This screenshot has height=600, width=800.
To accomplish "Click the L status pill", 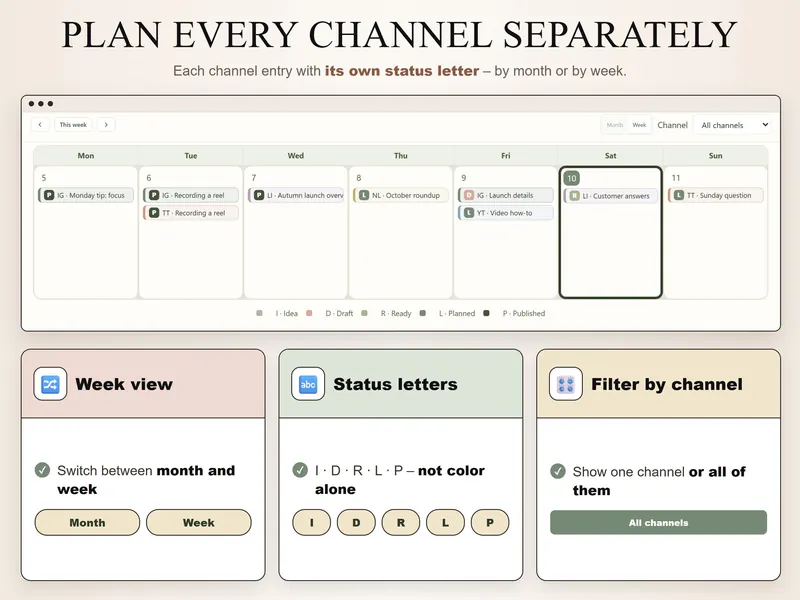I will 445,522.
